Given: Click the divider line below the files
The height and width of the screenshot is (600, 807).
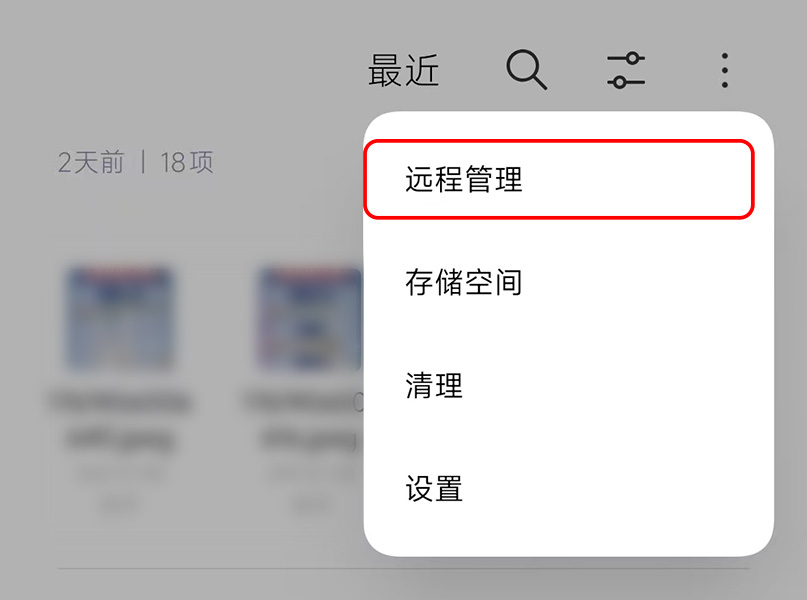Looking at the screenshot, I should 404,569.
